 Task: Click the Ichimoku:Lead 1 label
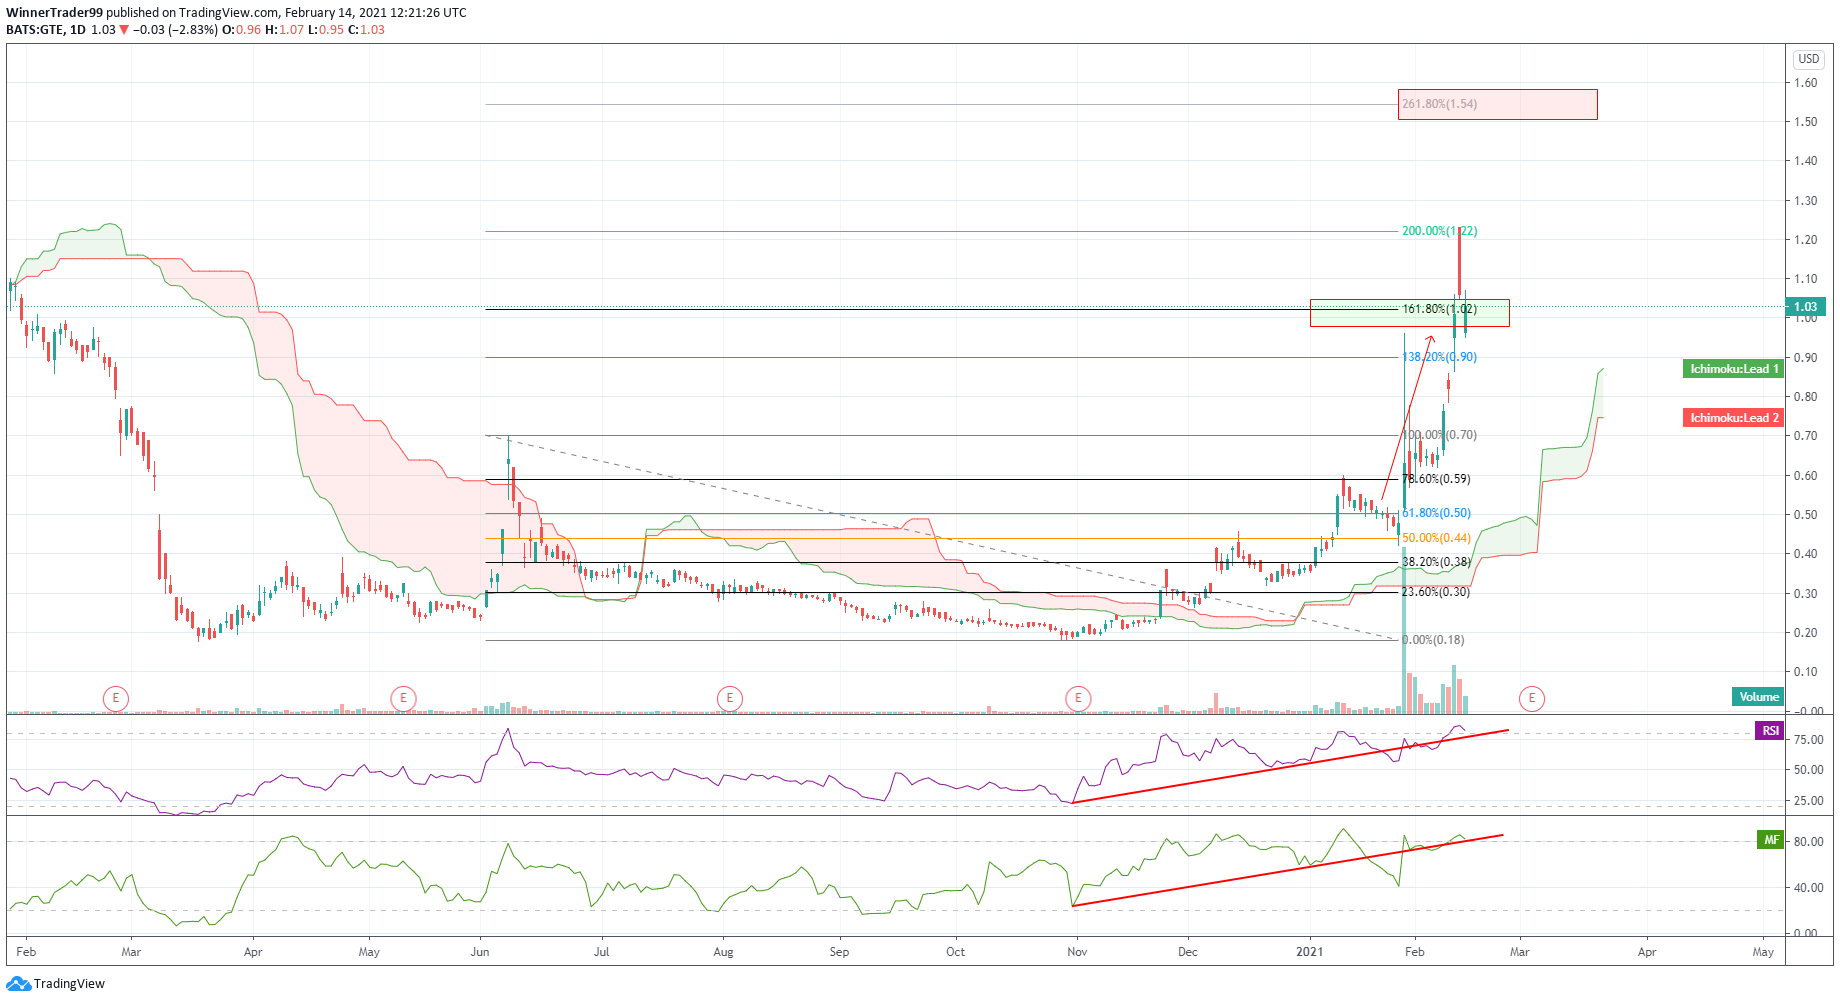[1734, 369]
